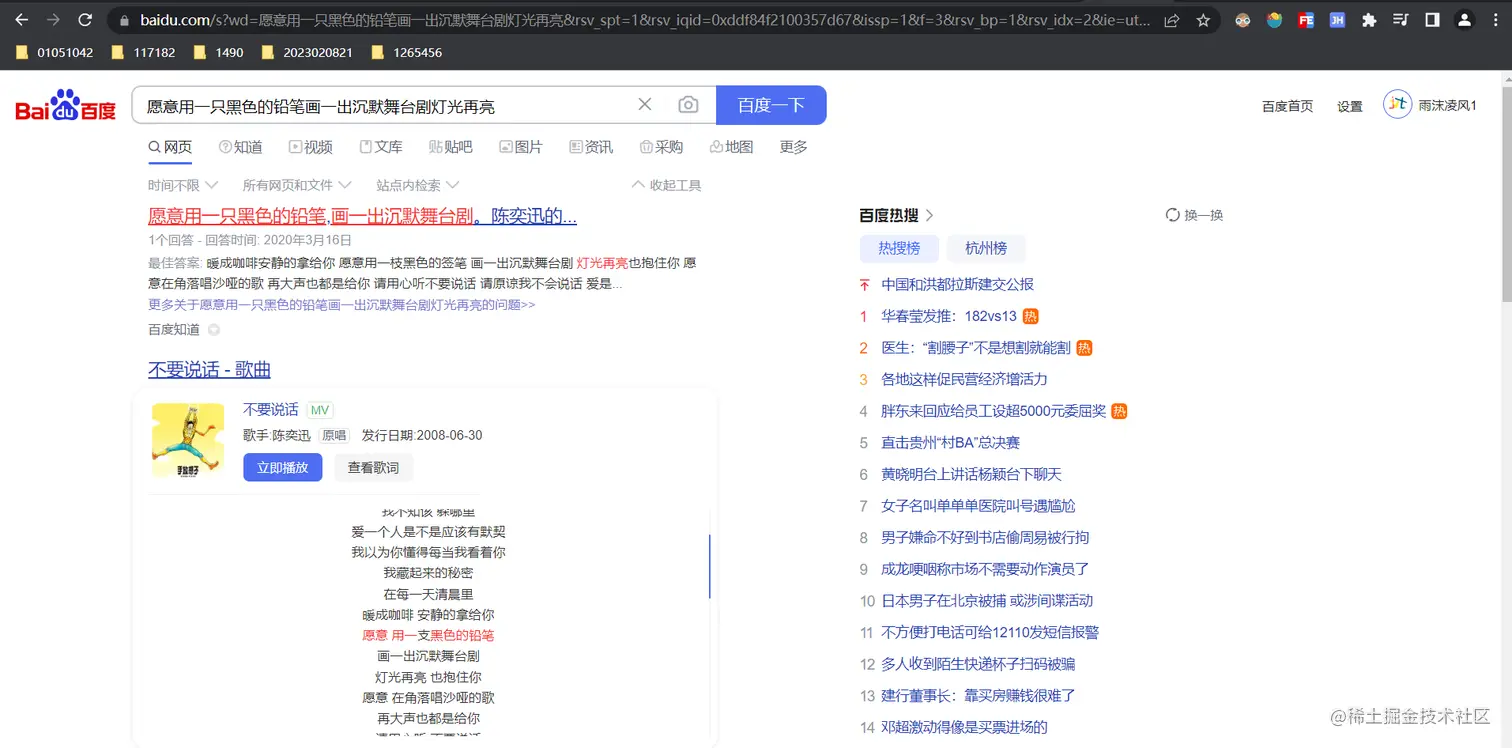Focus the Baidu search input field
The height and width of the screenshot is (748, 1512).
click(x=385, y=105)
